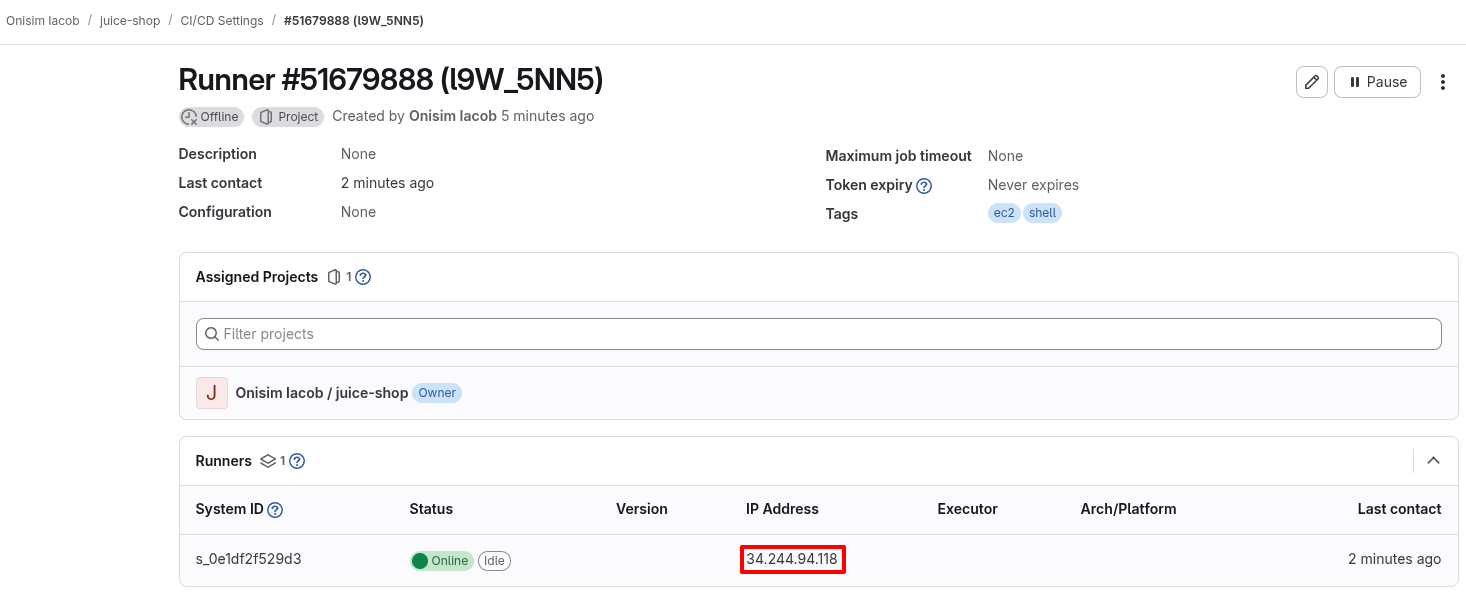Screen dimensions: 1466x596
Task: Click the System ID help icon
Action: 275,510
